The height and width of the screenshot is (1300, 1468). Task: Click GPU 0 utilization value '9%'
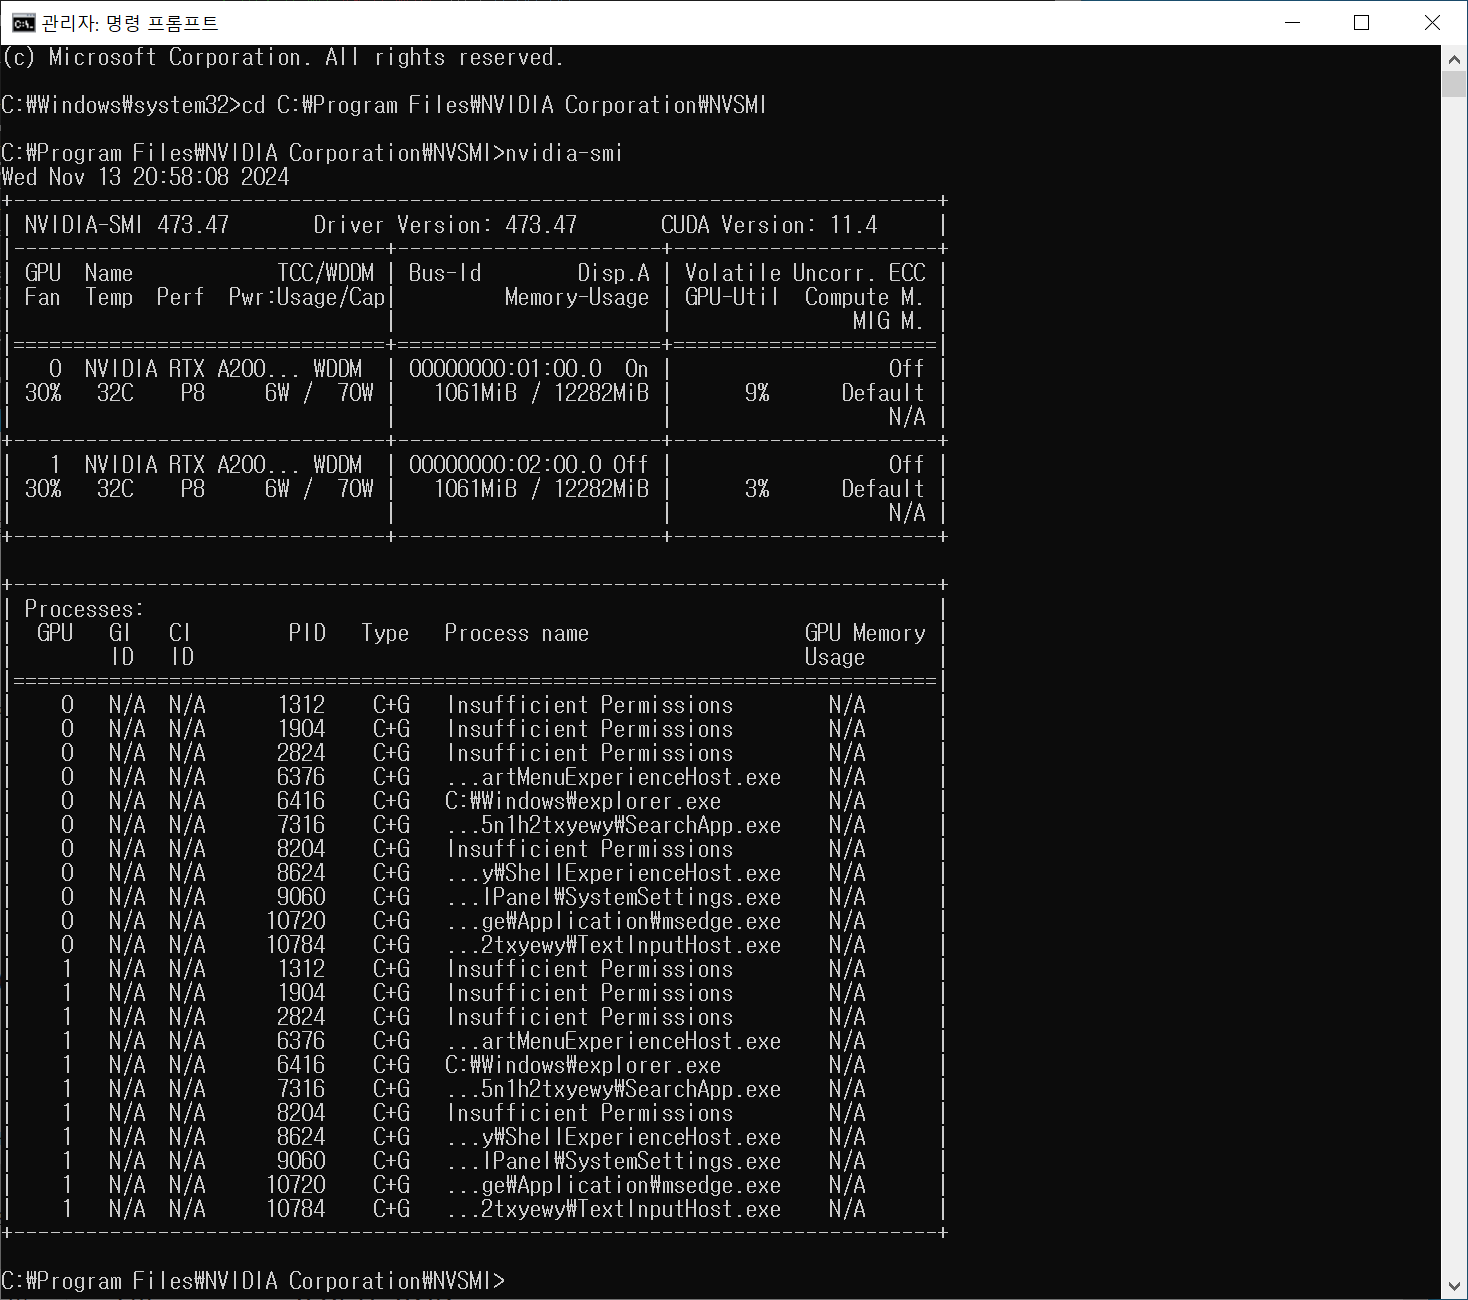(757, 393)
